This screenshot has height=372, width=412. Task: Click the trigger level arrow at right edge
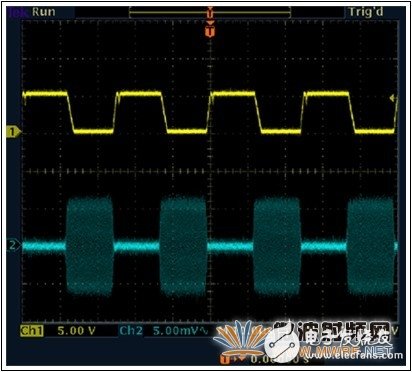[393, 98]
